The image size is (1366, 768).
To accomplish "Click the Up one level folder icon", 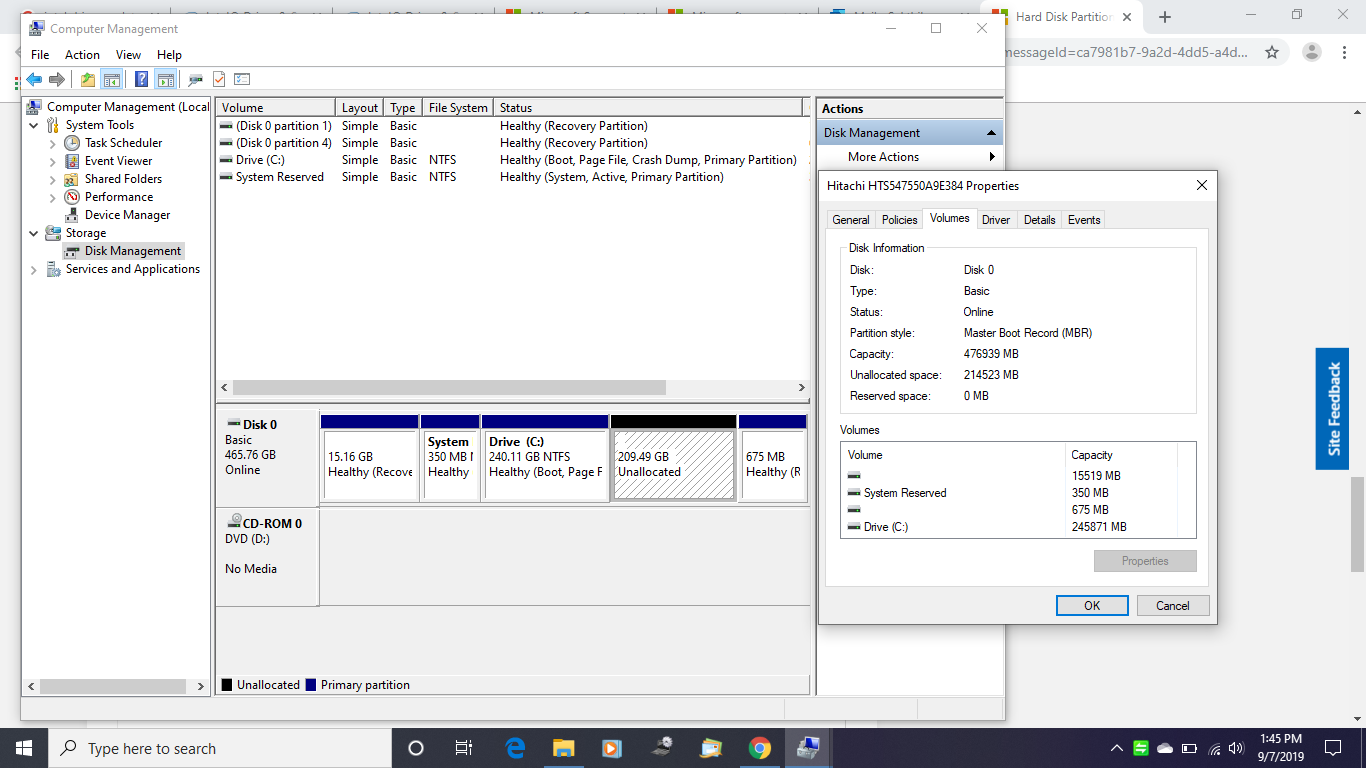I will coord(88,80).
